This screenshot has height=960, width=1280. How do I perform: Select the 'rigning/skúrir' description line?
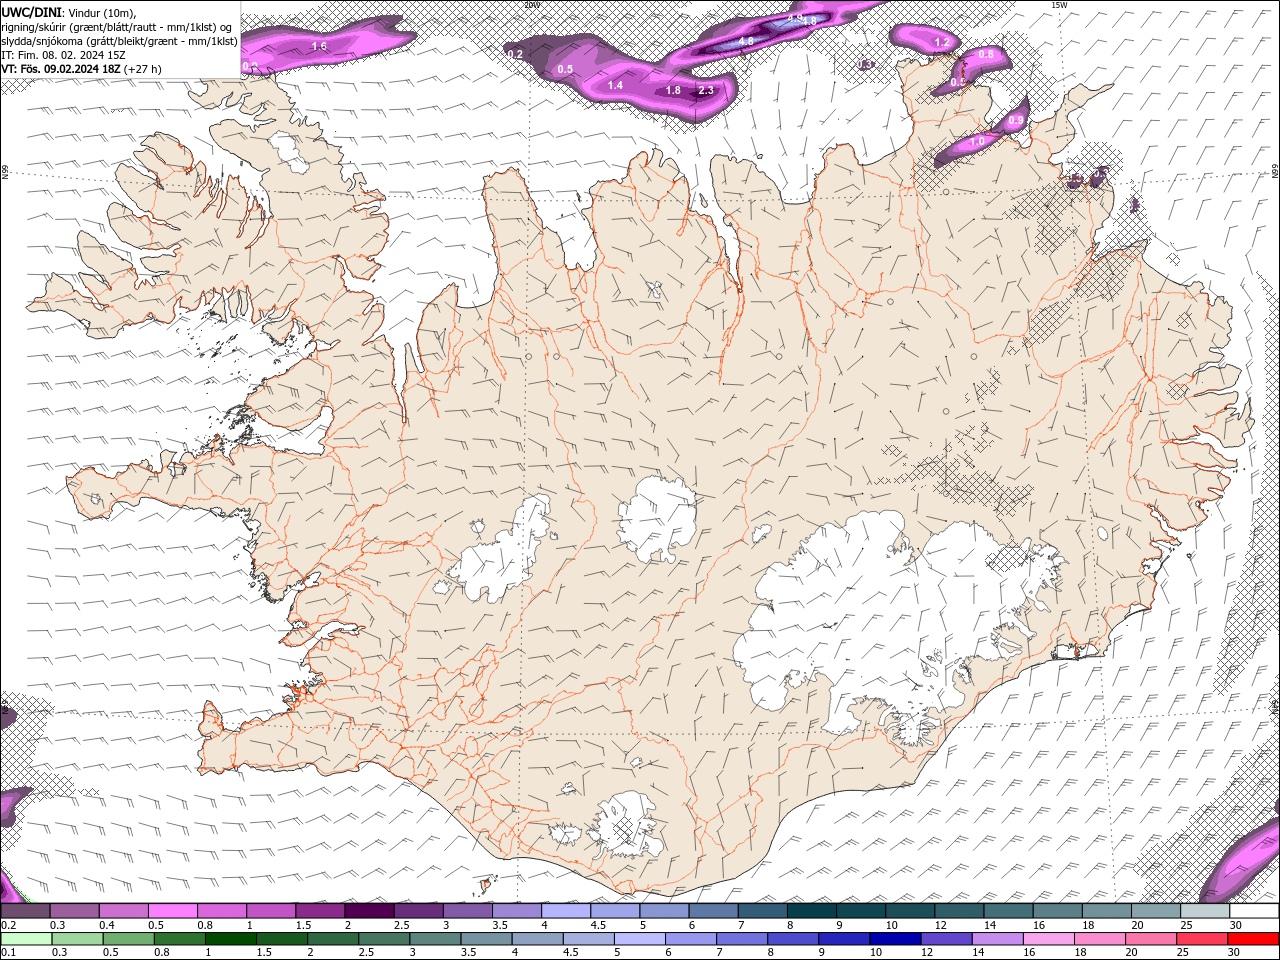(x=117, y=26)
